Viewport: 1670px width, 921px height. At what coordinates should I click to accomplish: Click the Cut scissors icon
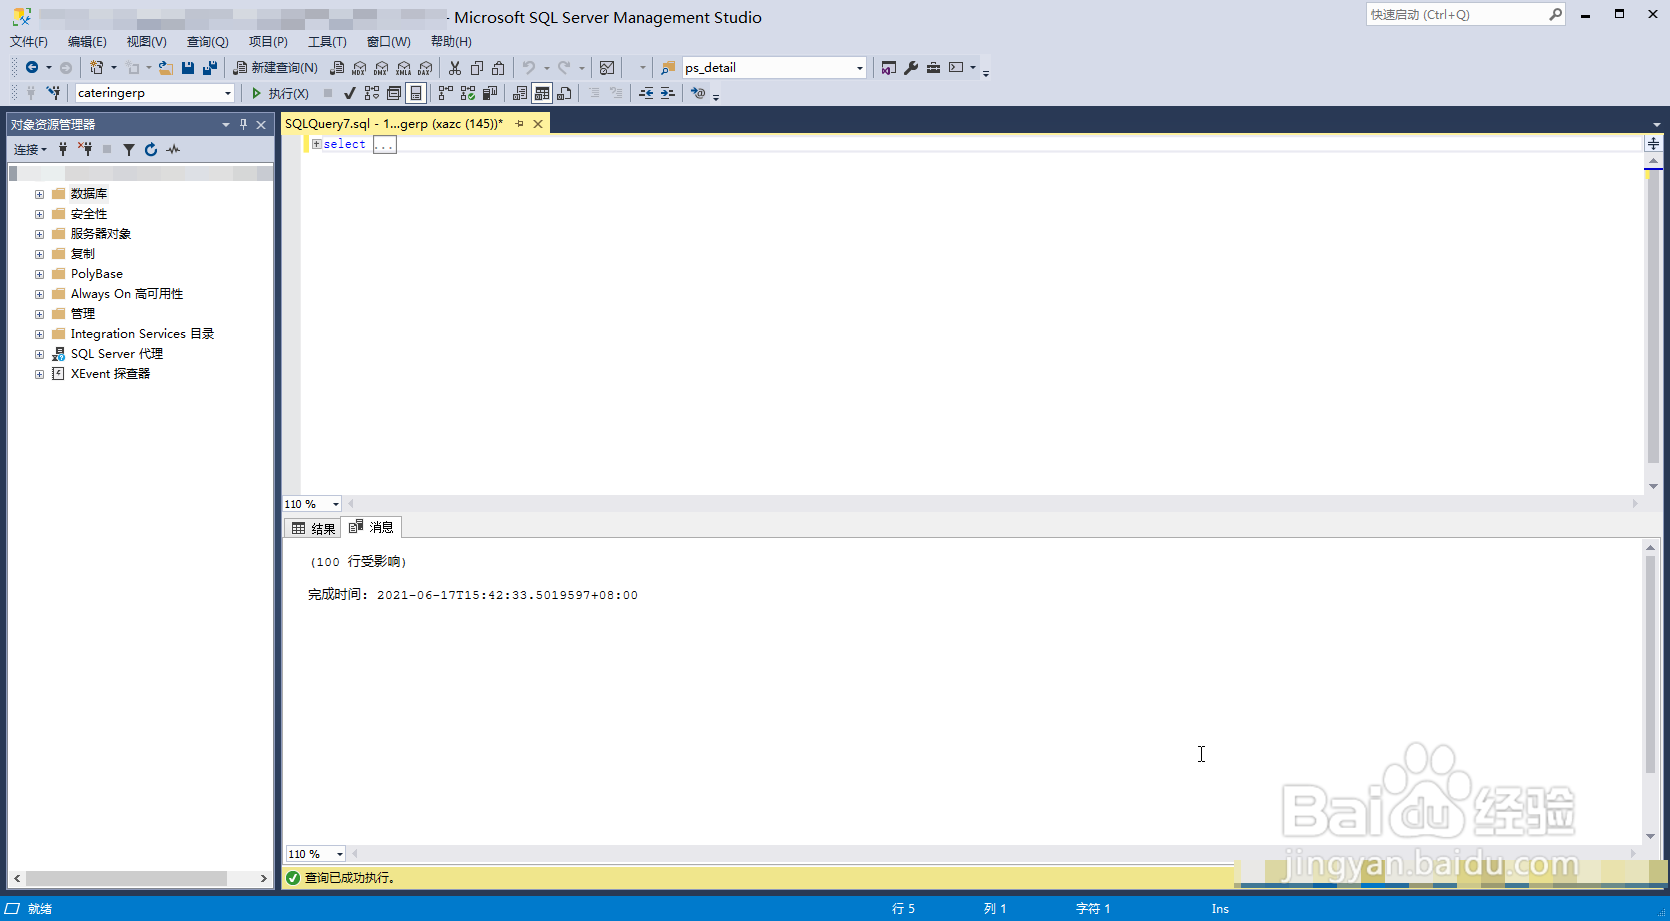click(455, 67)
